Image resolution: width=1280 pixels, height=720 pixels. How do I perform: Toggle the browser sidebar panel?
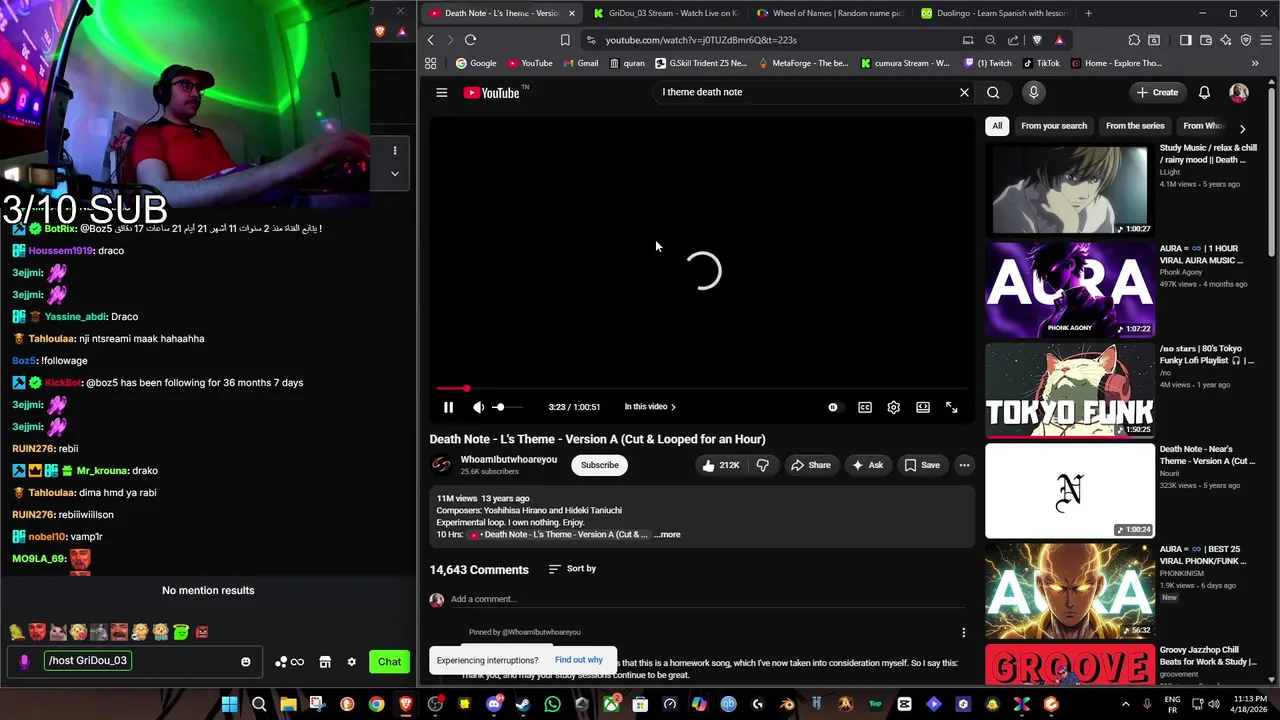click(1186, 40)
